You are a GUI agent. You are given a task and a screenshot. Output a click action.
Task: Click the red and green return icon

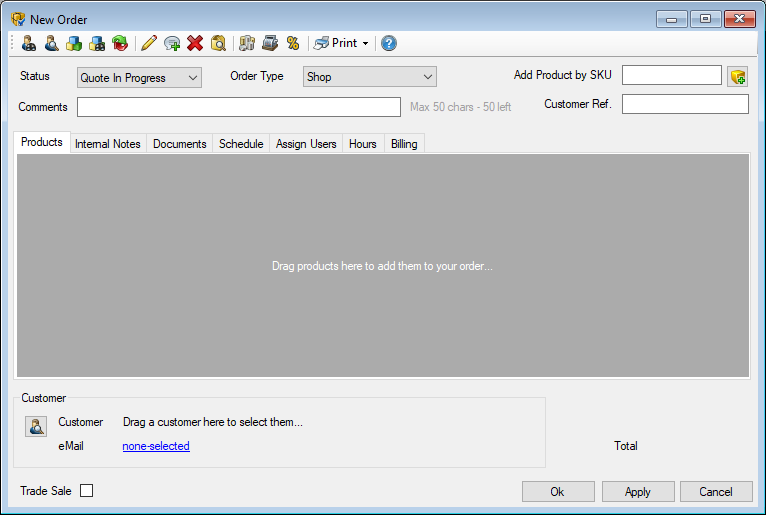[120, 43]
